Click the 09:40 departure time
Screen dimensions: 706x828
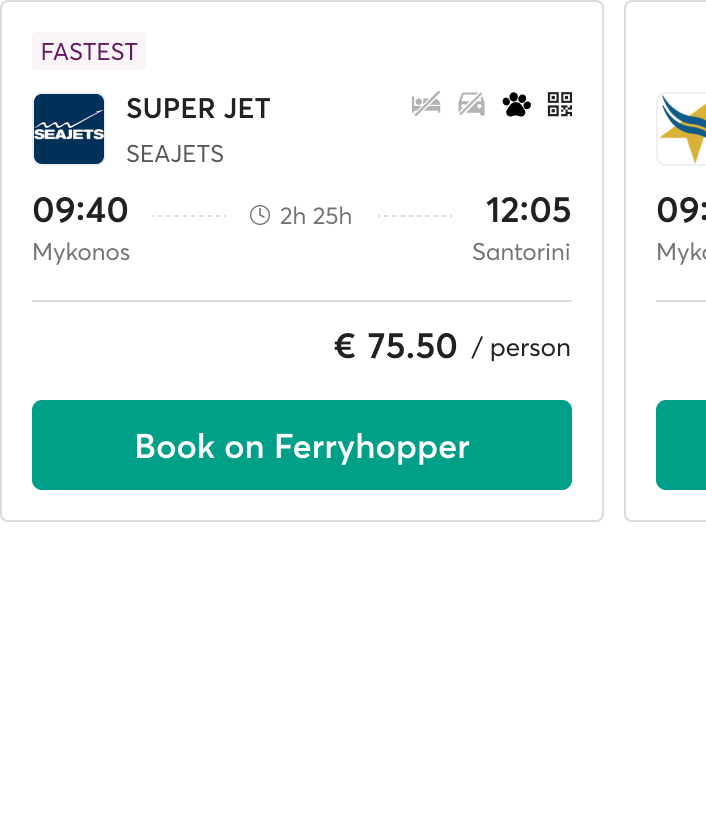click(81, 211)
